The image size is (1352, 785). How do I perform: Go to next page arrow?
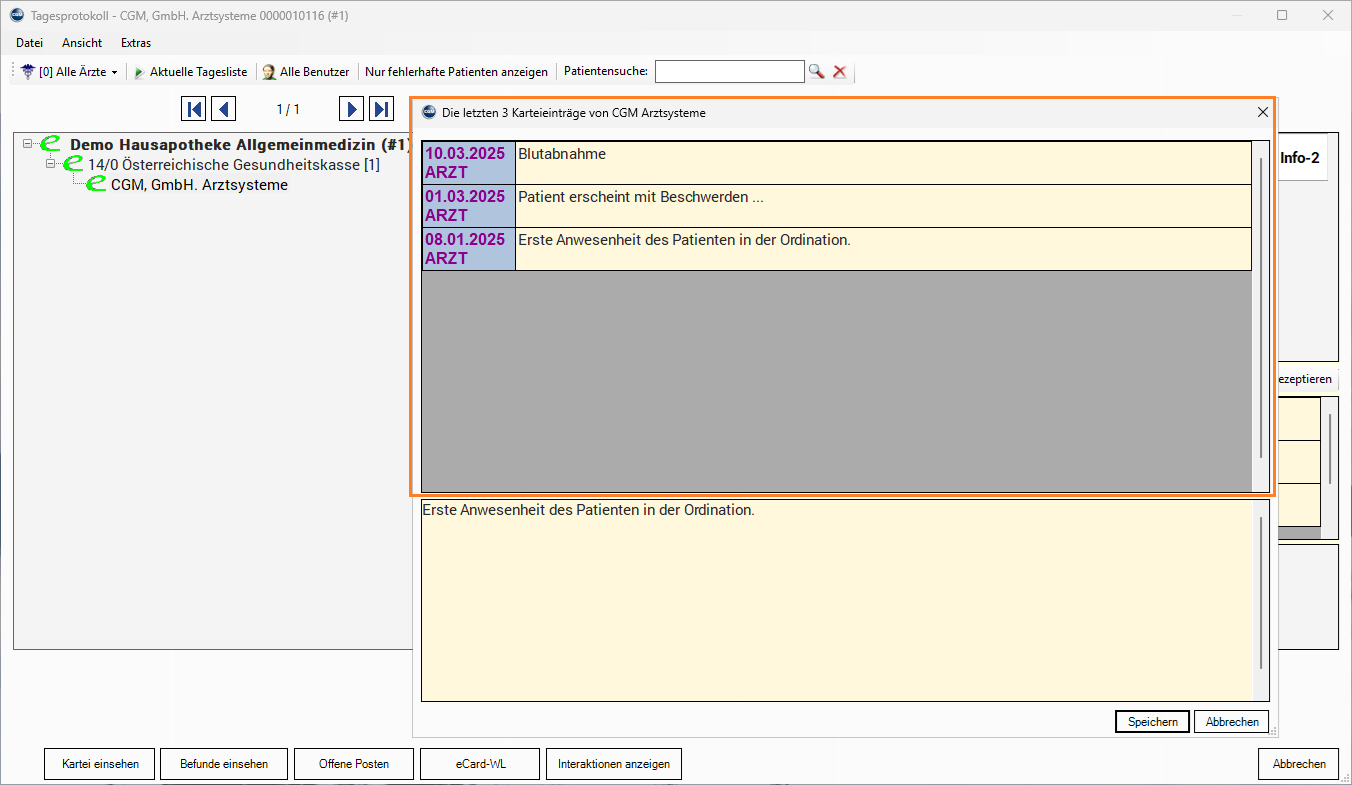pyautogui.click(x=351, y=109)
